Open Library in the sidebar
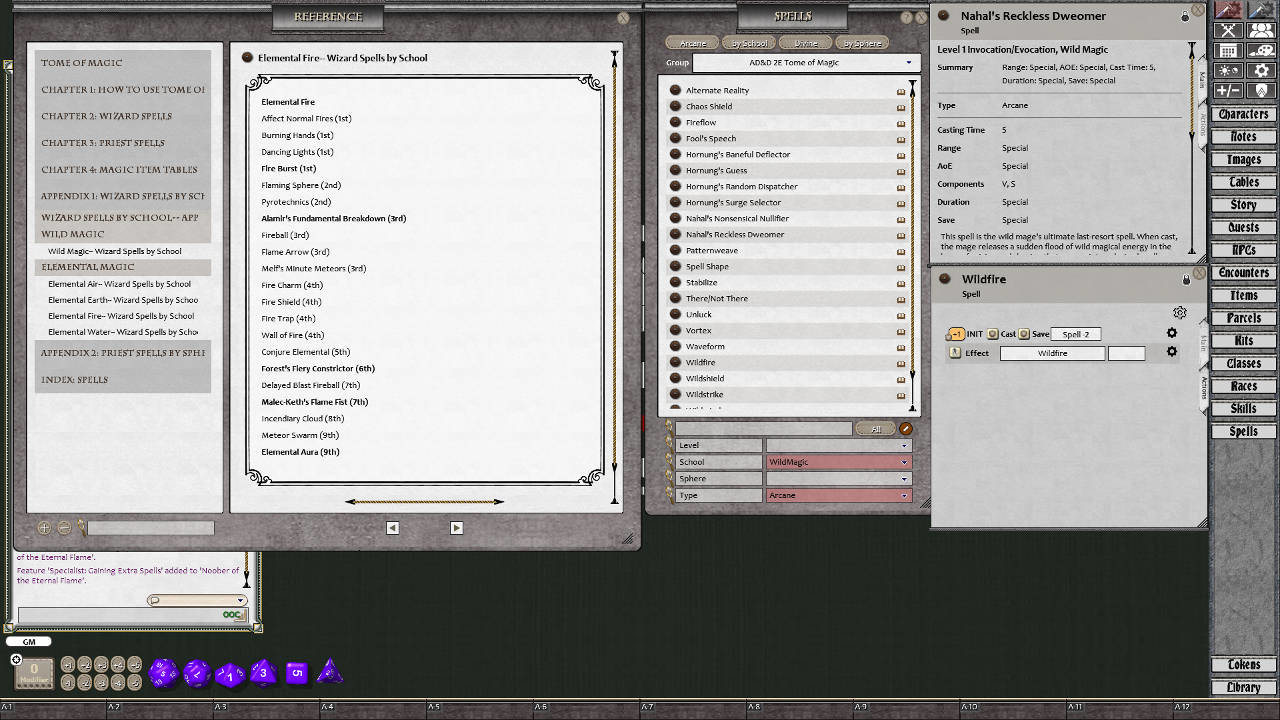Screen dimensions: 1280x720 (x=1243, y=687)
